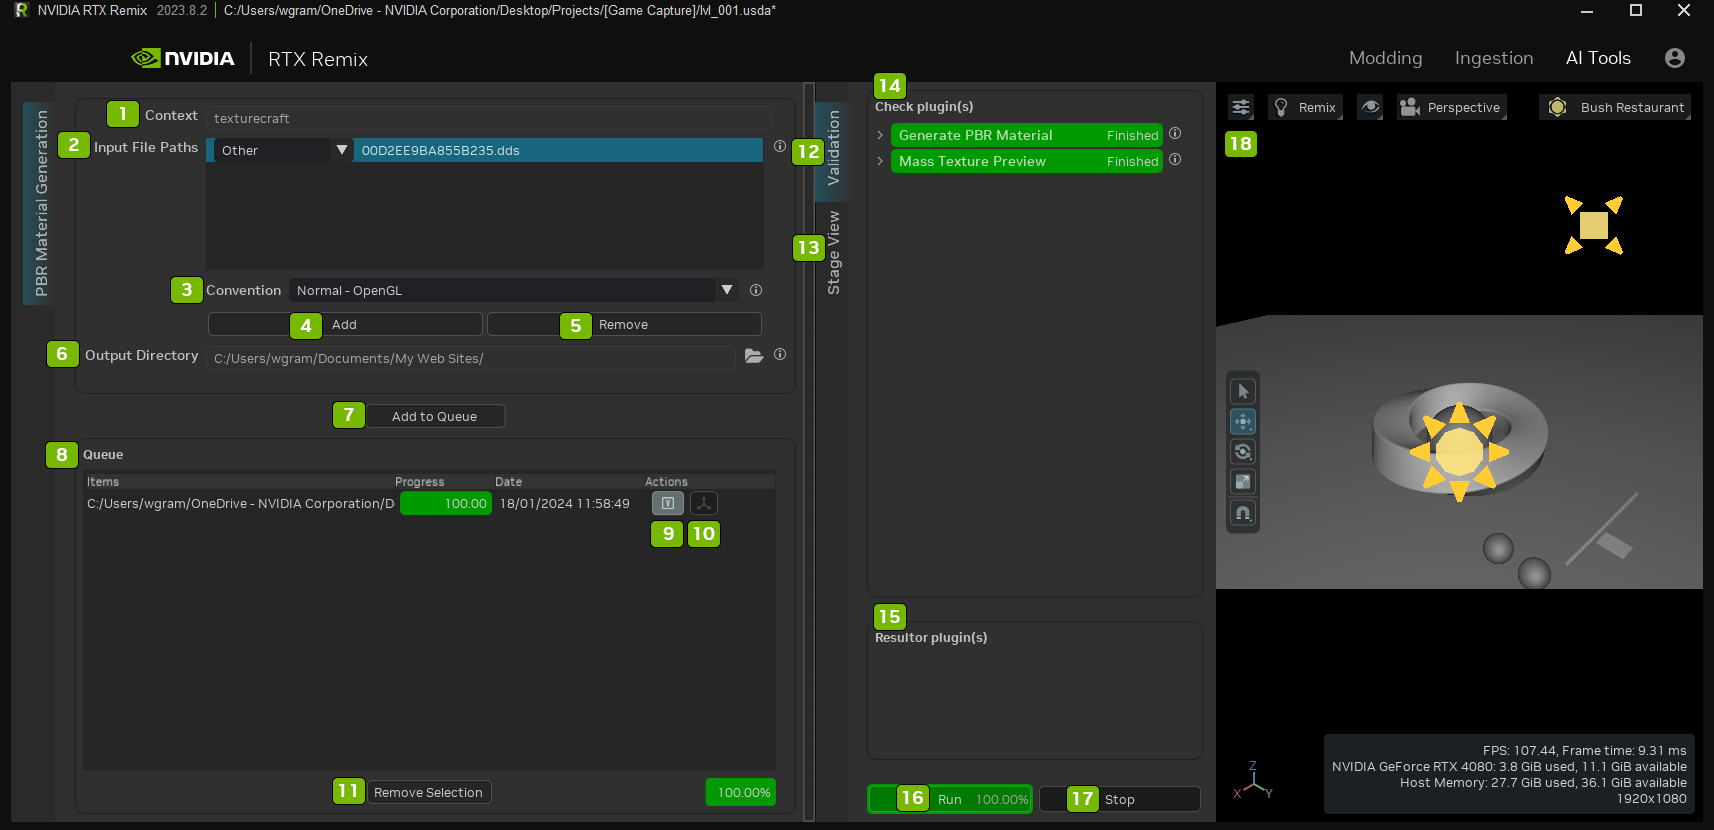Click the info icon for Generate PBR Material
1714x830 pixels.
[1175, 133]
